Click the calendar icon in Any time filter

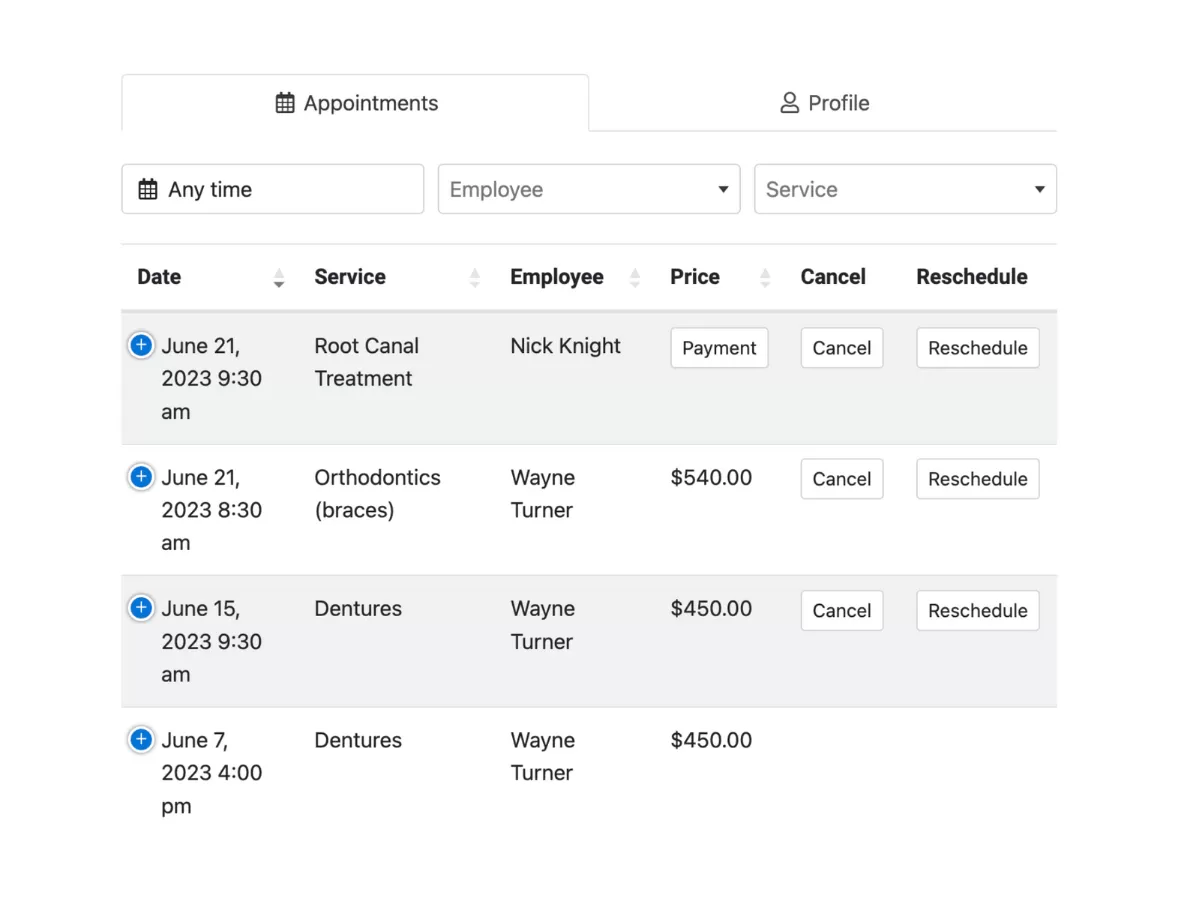point(148,189)
